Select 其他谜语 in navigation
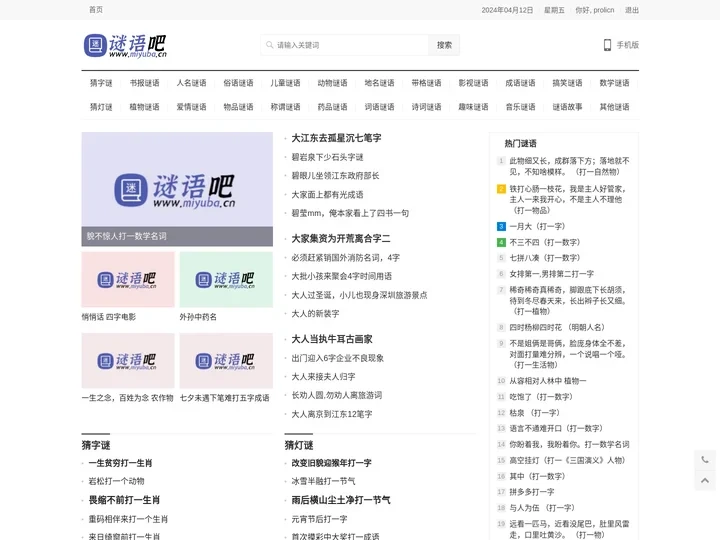Viewport: 720px width, 540px height. [x=614, y=107]
